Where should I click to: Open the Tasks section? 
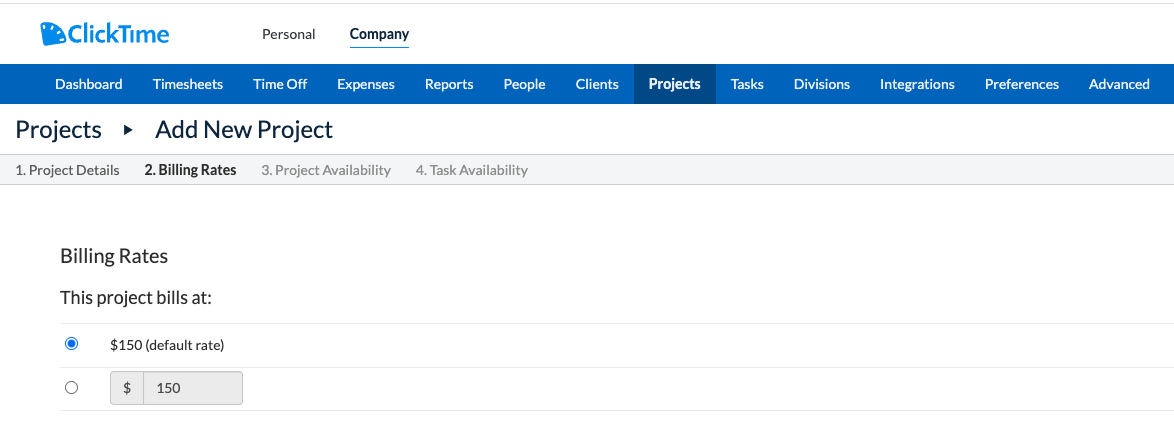[747, 84]
